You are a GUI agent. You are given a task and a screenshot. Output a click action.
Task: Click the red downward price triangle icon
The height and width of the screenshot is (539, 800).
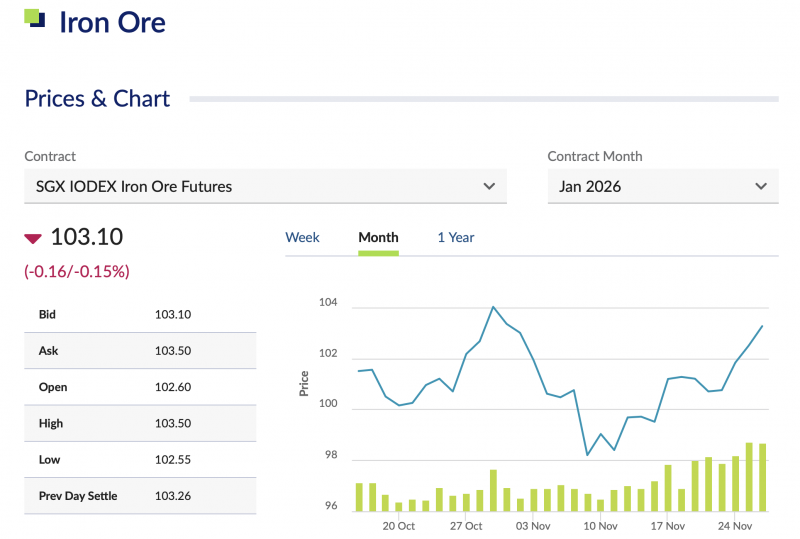point(33,238)
